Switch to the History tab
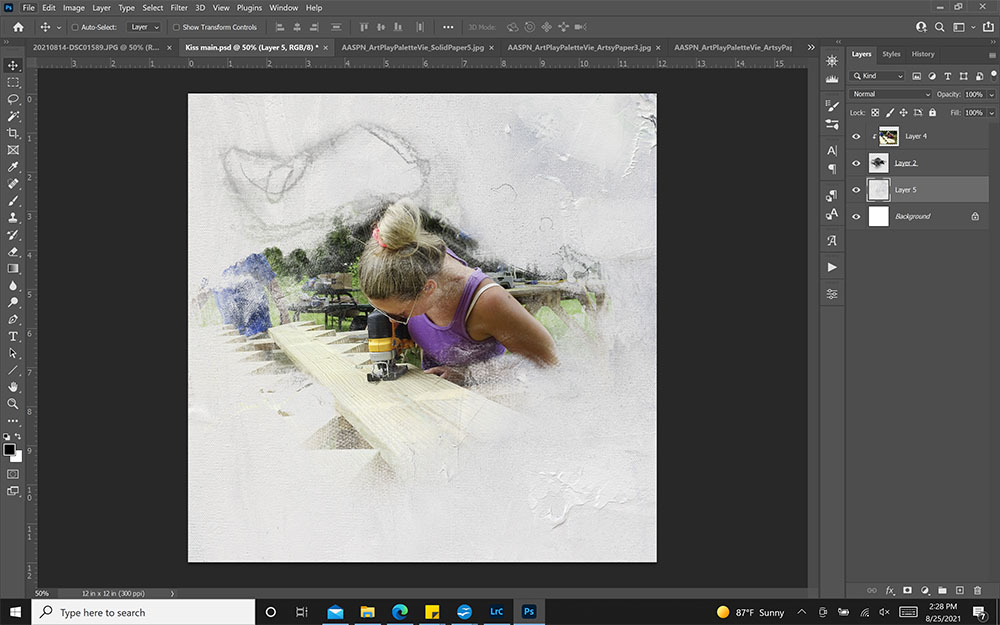 coord(923,54)
